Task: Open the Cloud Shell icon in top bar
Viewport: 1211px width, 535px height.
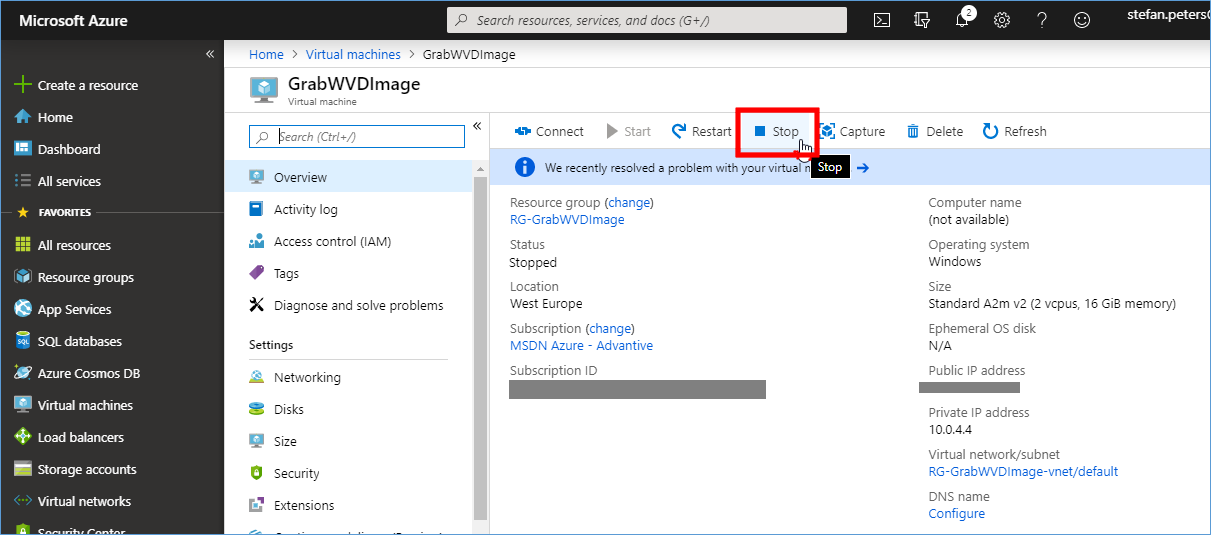Action: coord(882,20)
